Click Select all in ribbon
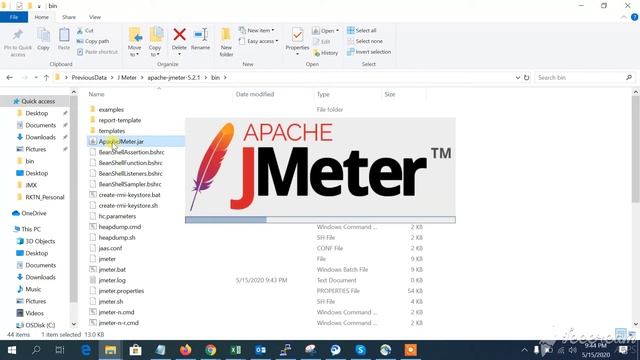 click(362, 31)
